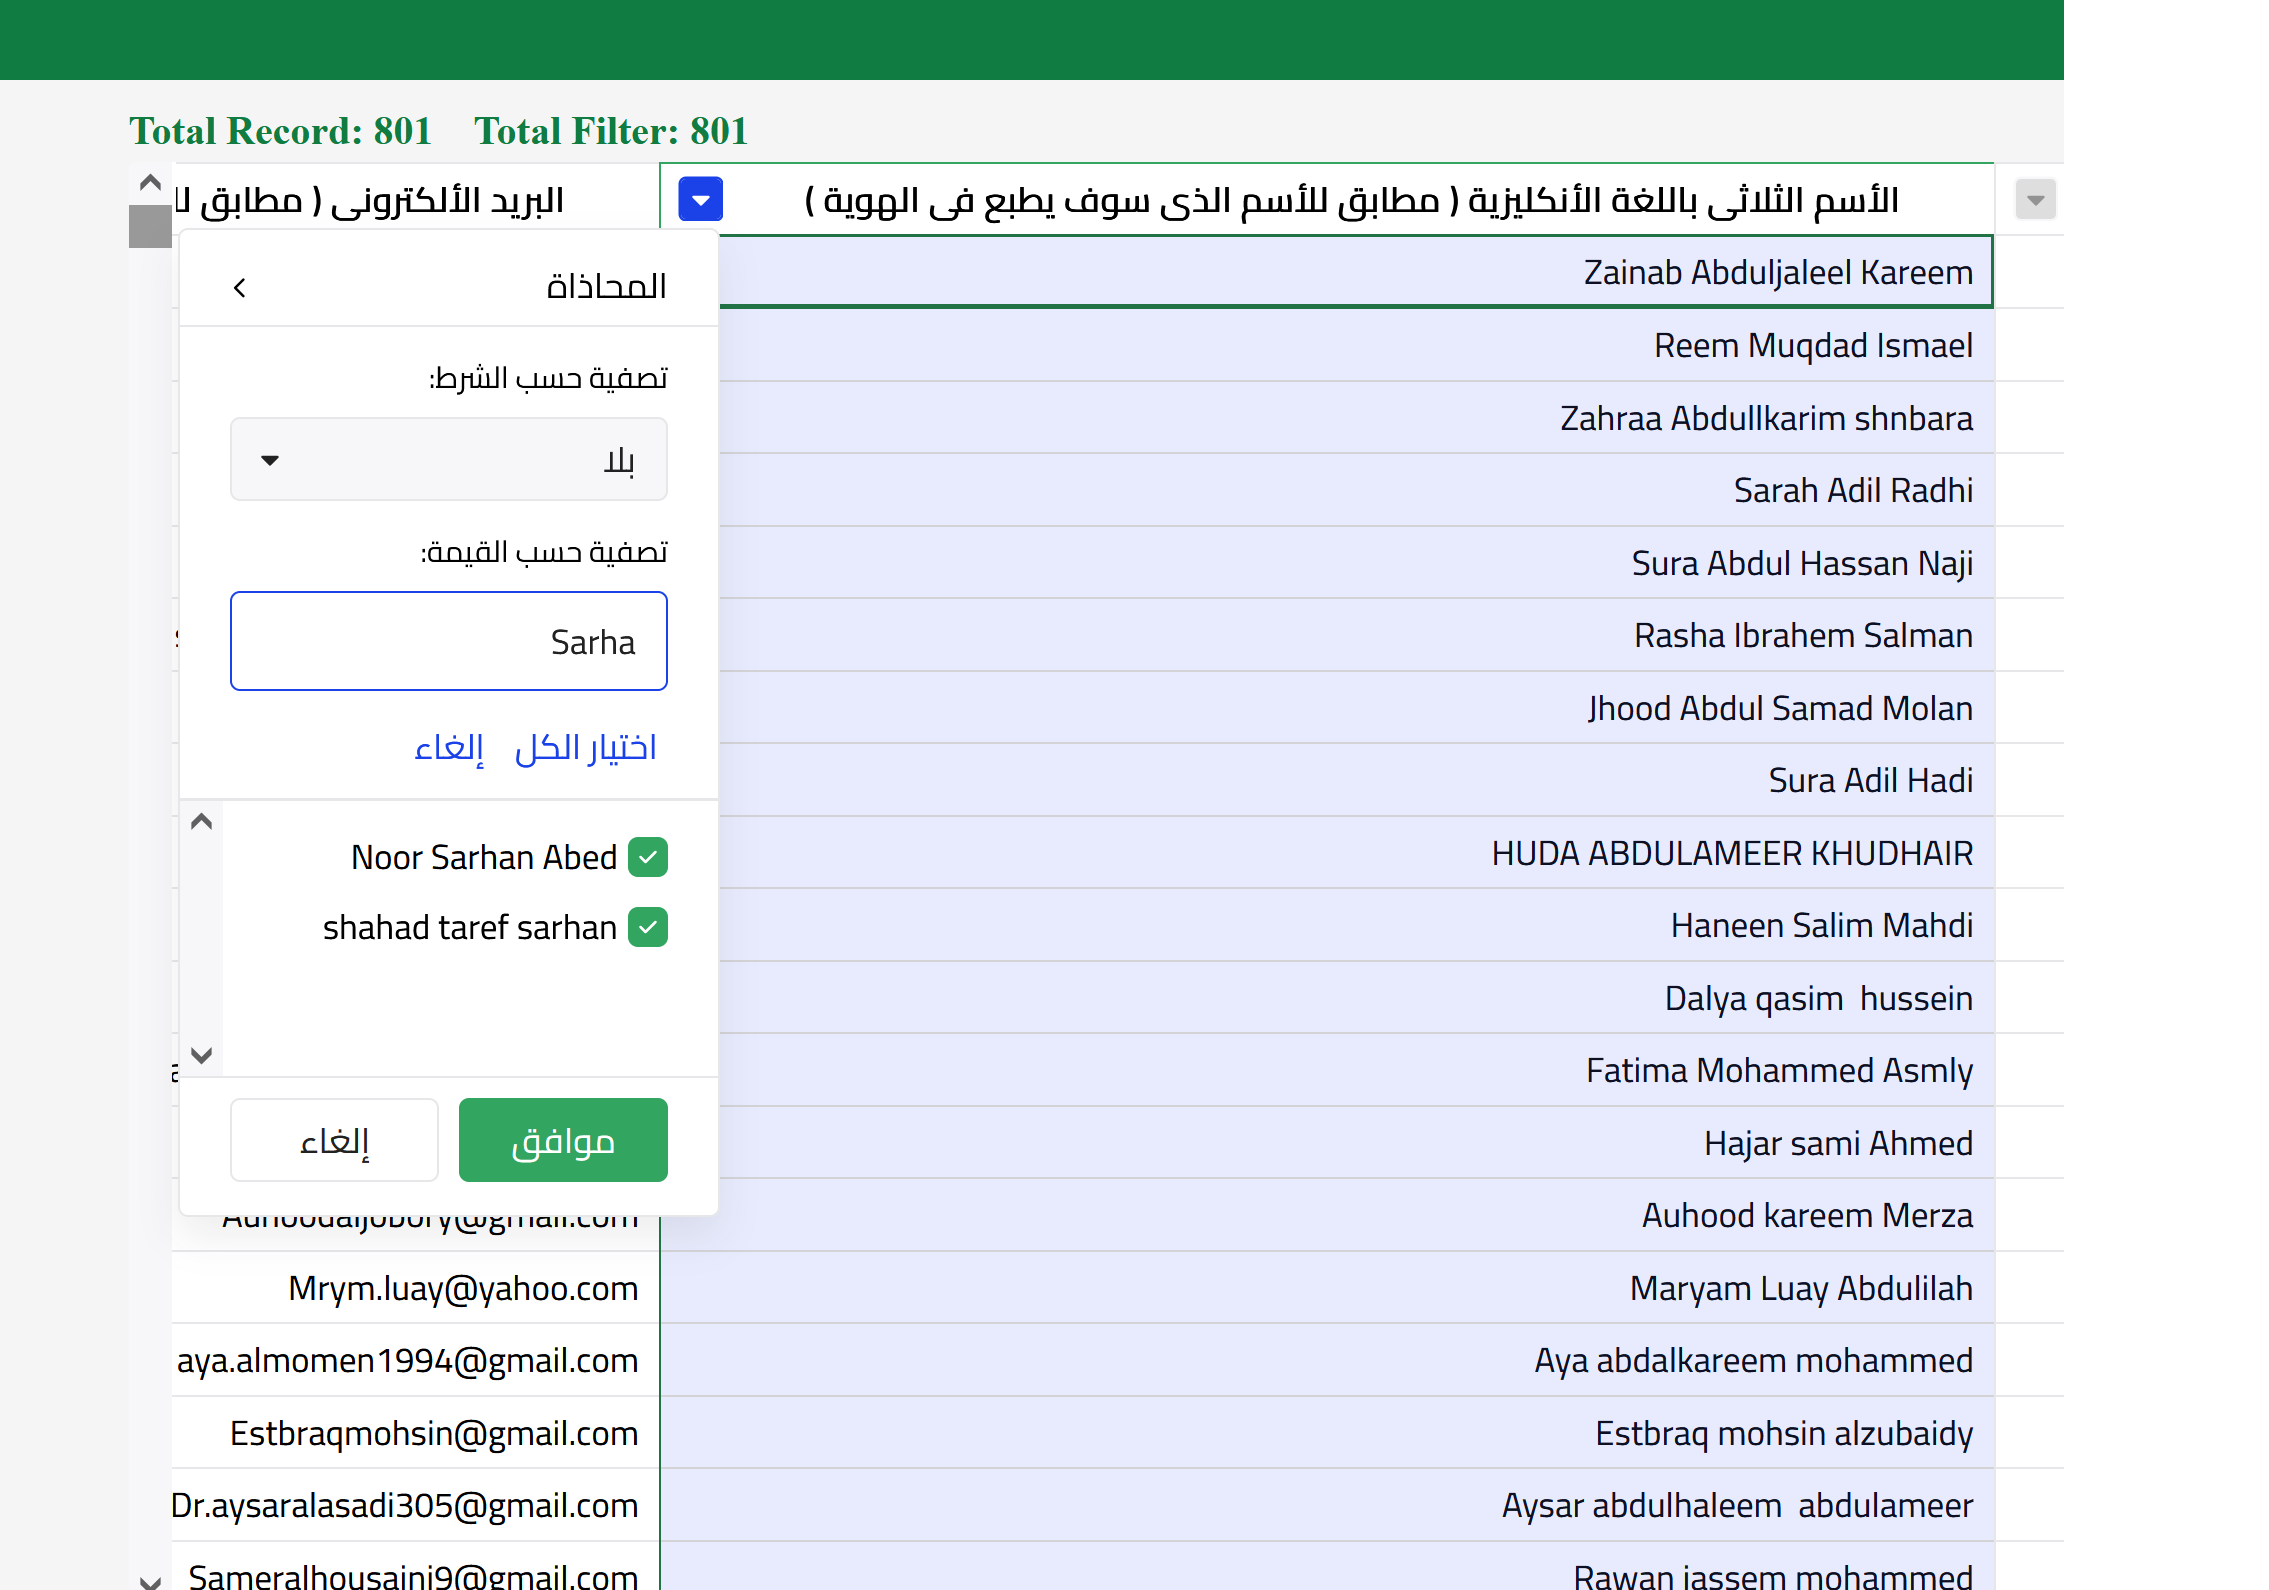Open the filter-by-condition dropdown showing بلا
Viewport: 2269px width, 1590px height.
point(449,459)
